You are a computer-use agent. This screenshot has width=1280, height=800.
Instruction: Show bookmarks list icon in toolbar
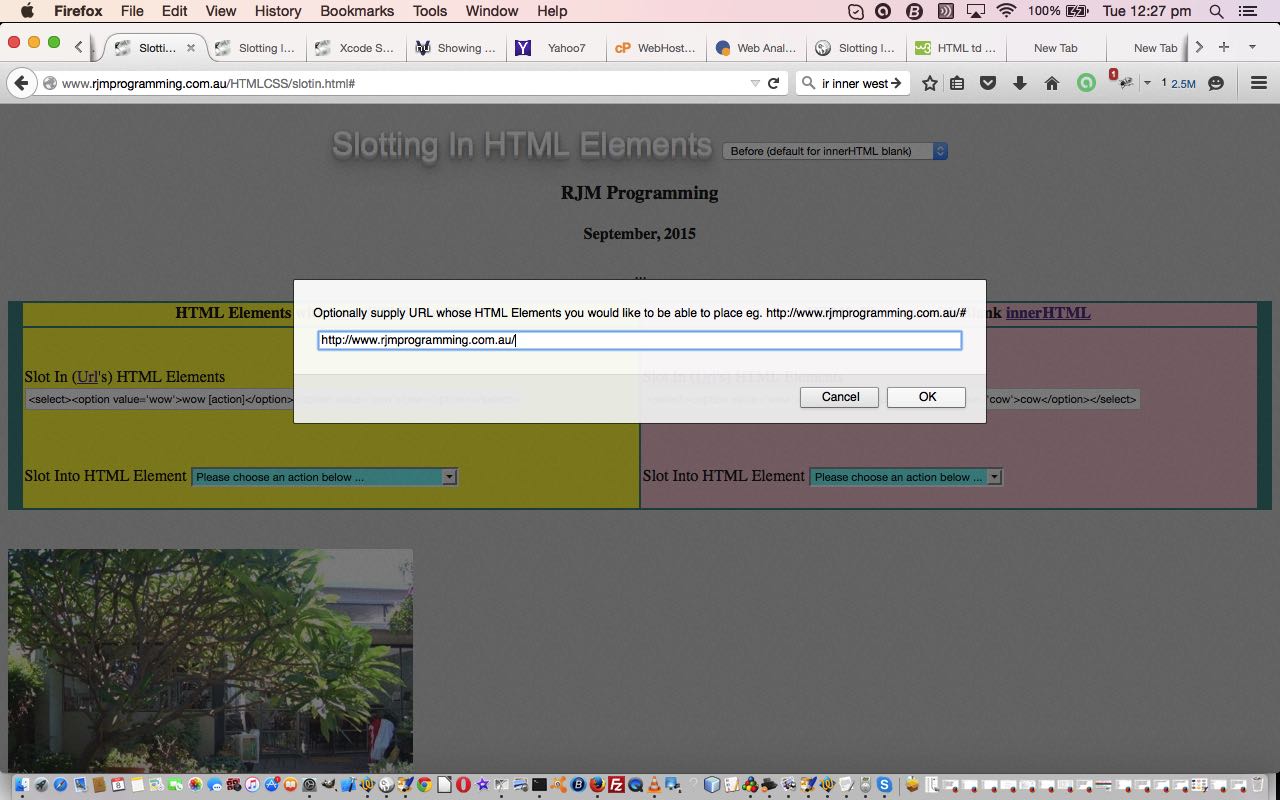click(x=957, y=84)
